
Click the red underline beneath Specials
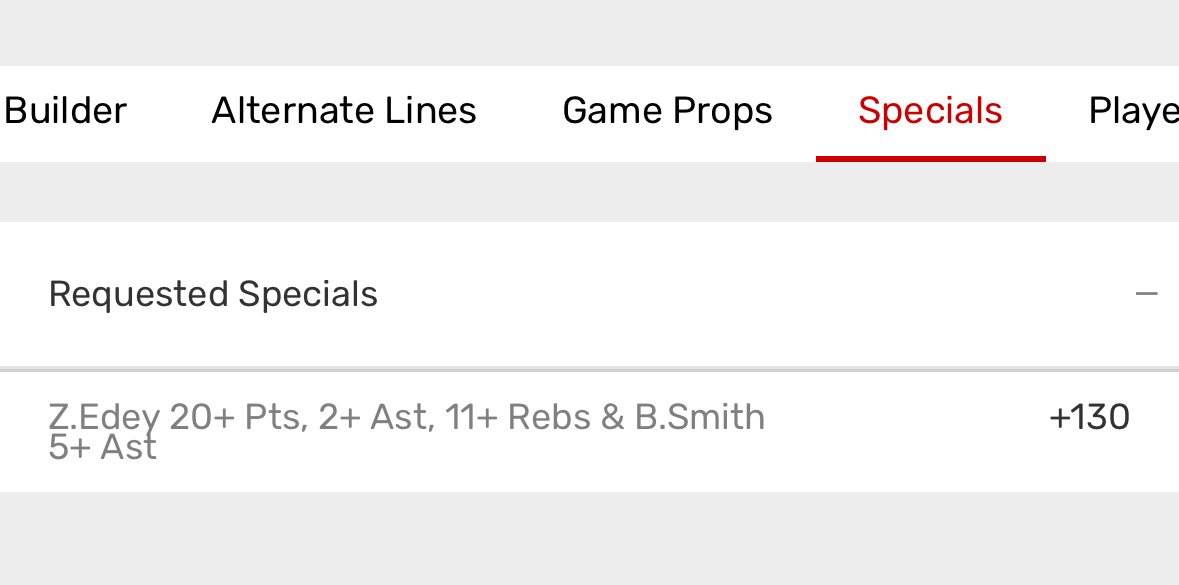(930, 158)
